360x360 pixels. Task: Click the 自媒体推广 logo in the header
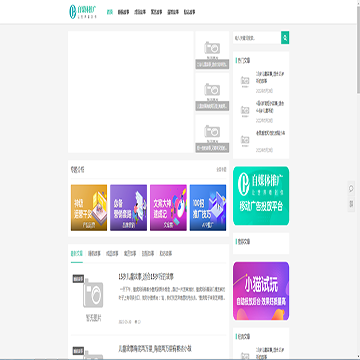pyautogui.click(x=83, y=11)
